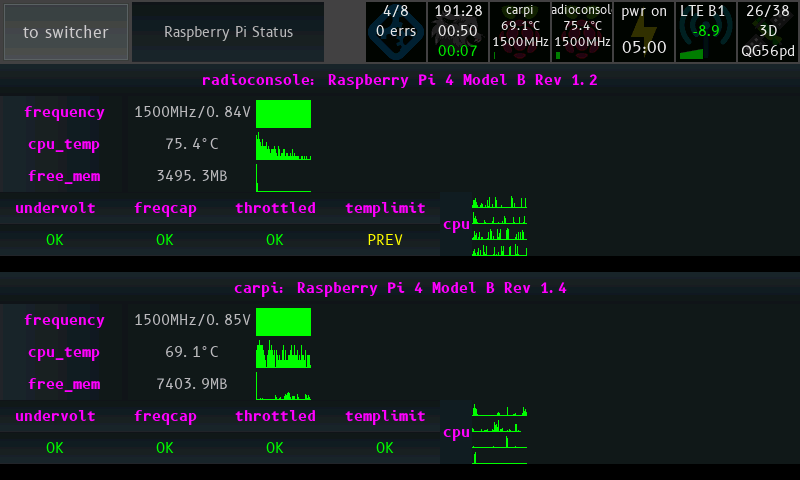This screenshot has height=480, width=800.
Task: Click carpi bottom cpu core graph
Action: [x=499, y=458]
